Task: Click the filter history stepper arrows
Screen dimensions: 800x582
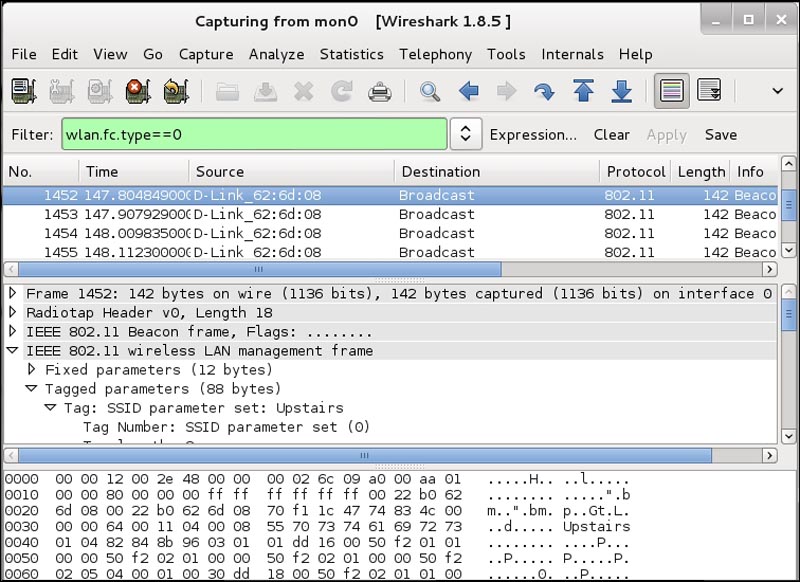Action: point(466,134)
